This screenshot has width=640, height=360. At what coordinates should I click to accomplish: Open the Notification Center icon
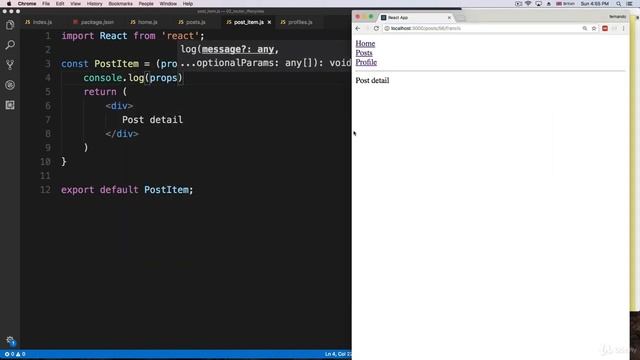click(x=630, y=4)
